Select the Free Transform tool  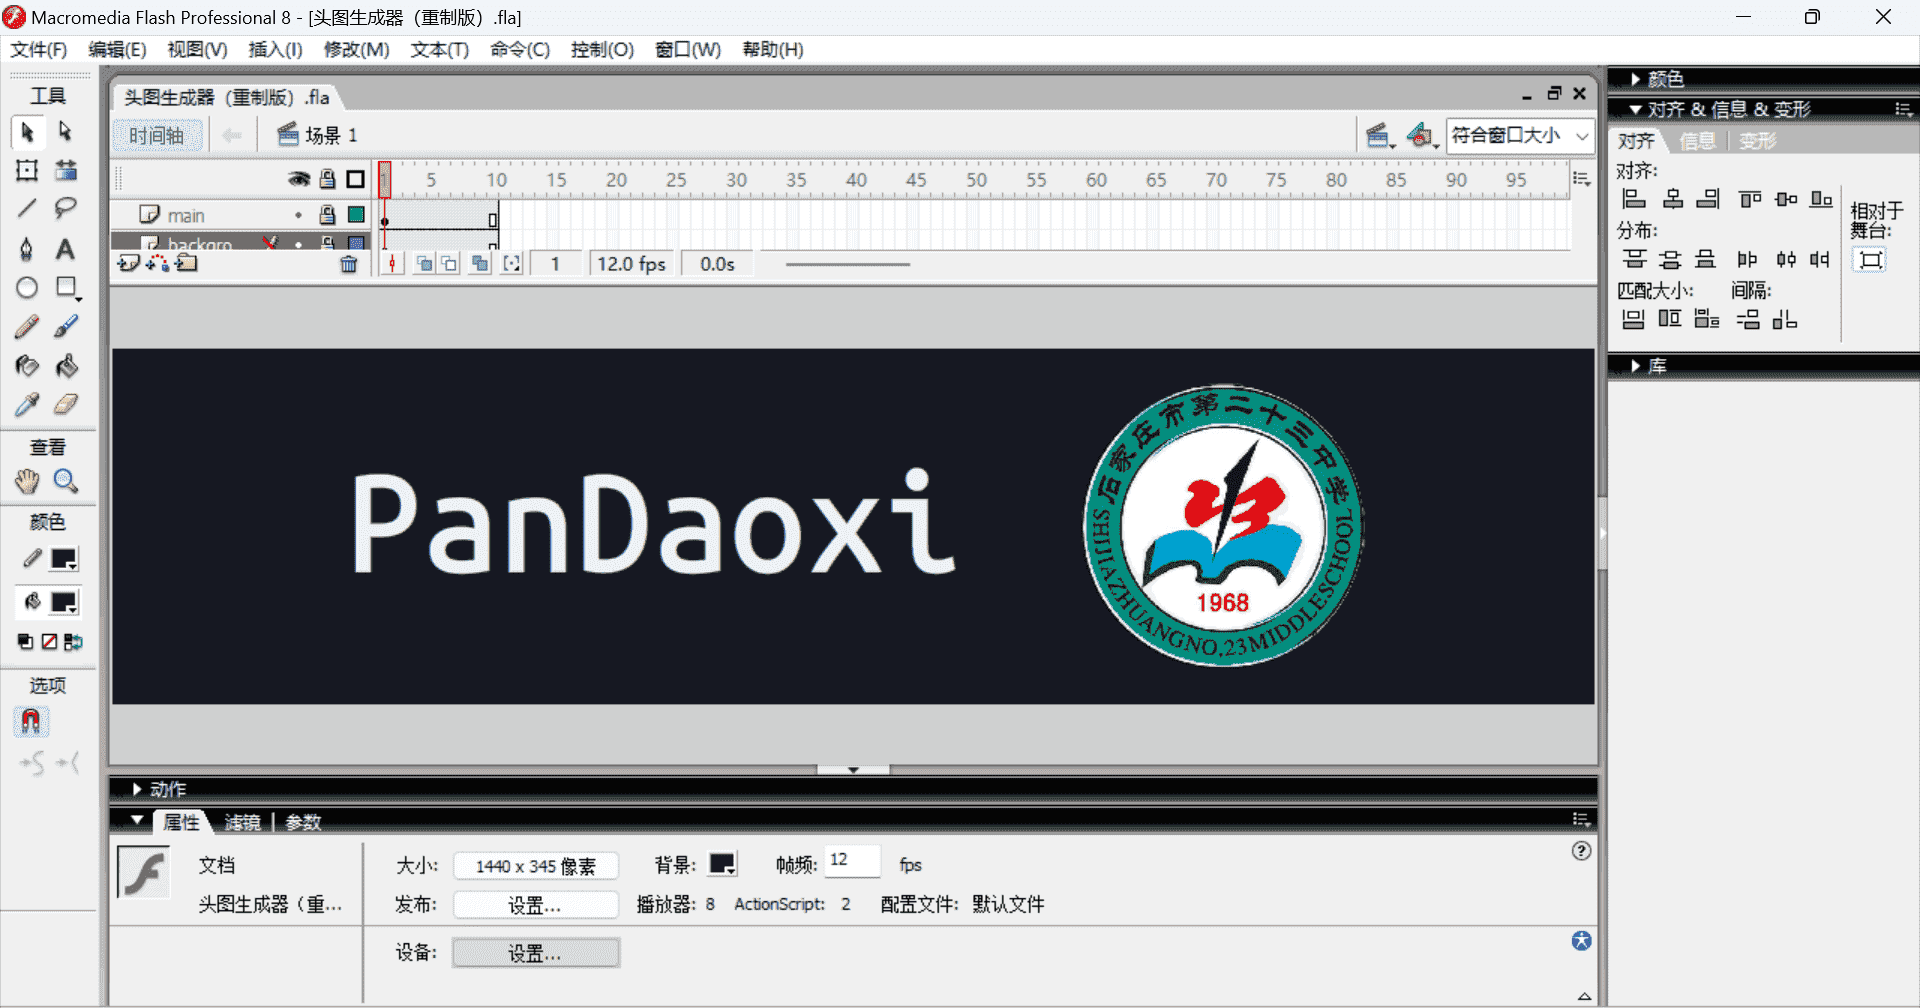click(26, 170)
